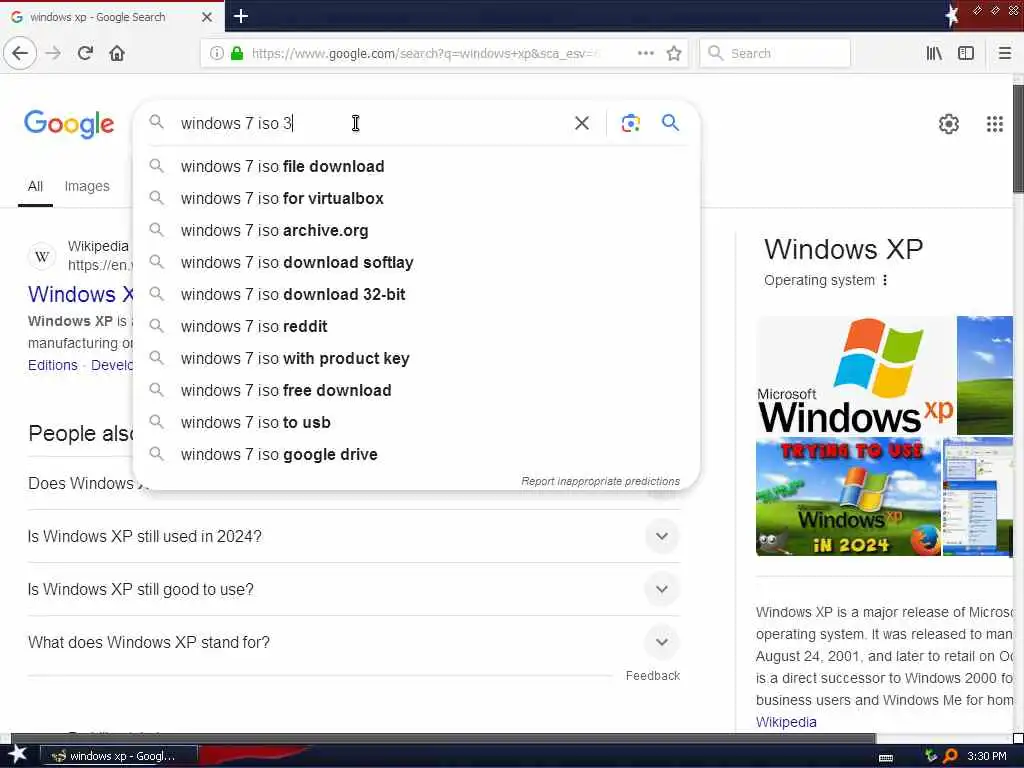Open the Firefox Library icon
1024x768 pixels.
point(934,53)
